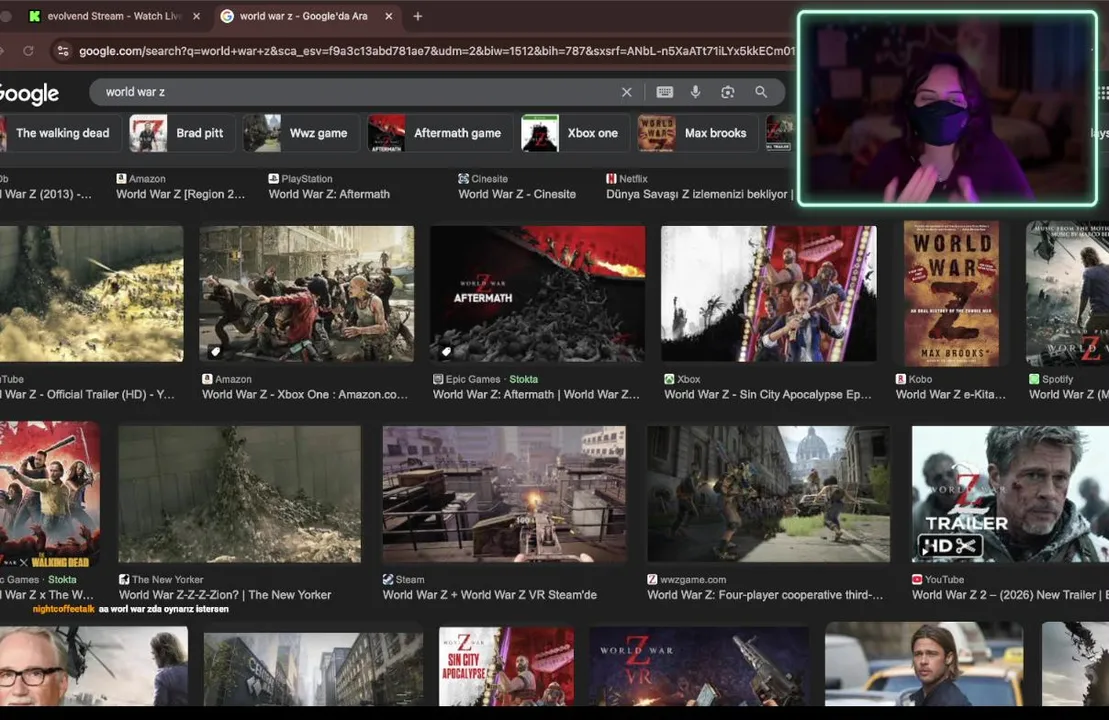Image resolution: width=1109 pixels, height=720 pixels.
Task: Open the wwzgame.com street scene thumbnail
Action: click(769, 494)
